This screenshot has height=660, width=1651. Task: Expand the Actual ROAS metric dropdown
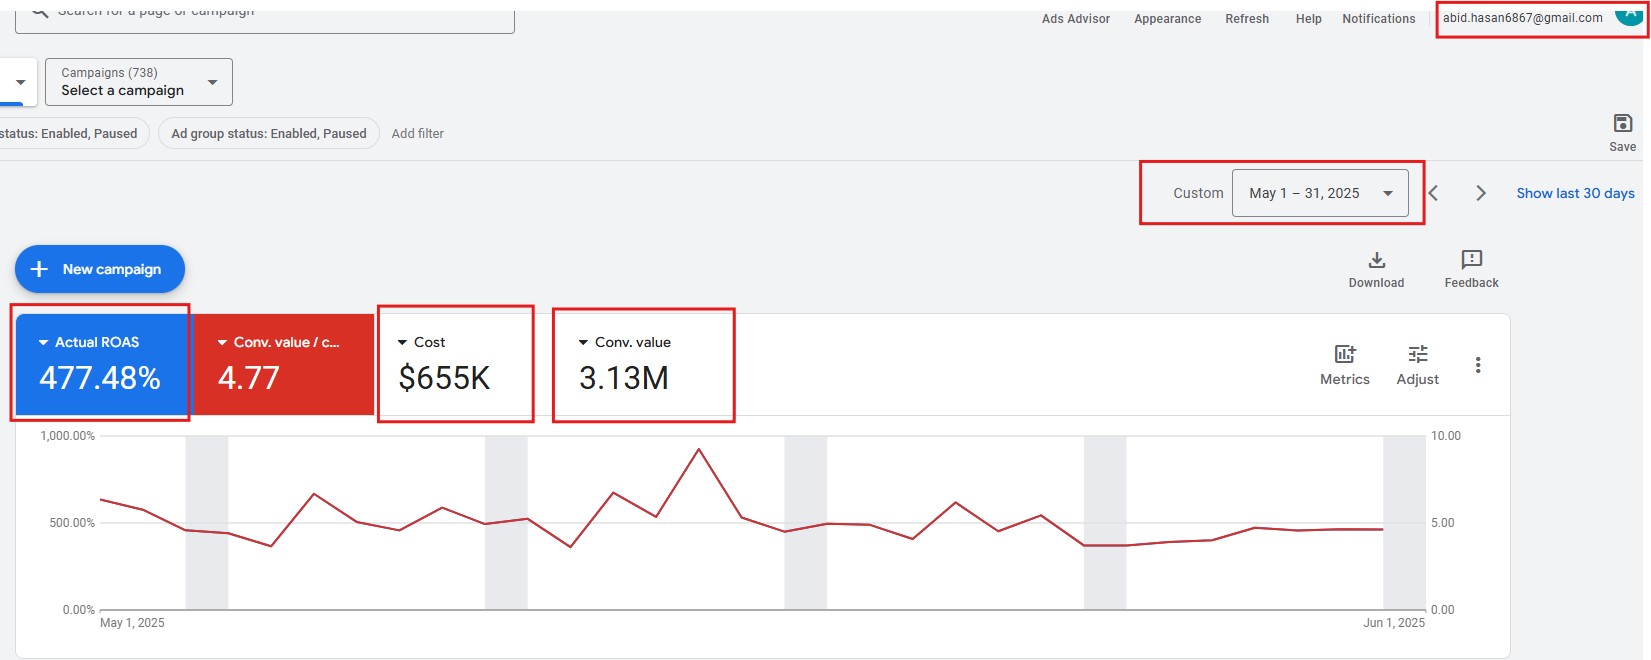tap(44, 342)
